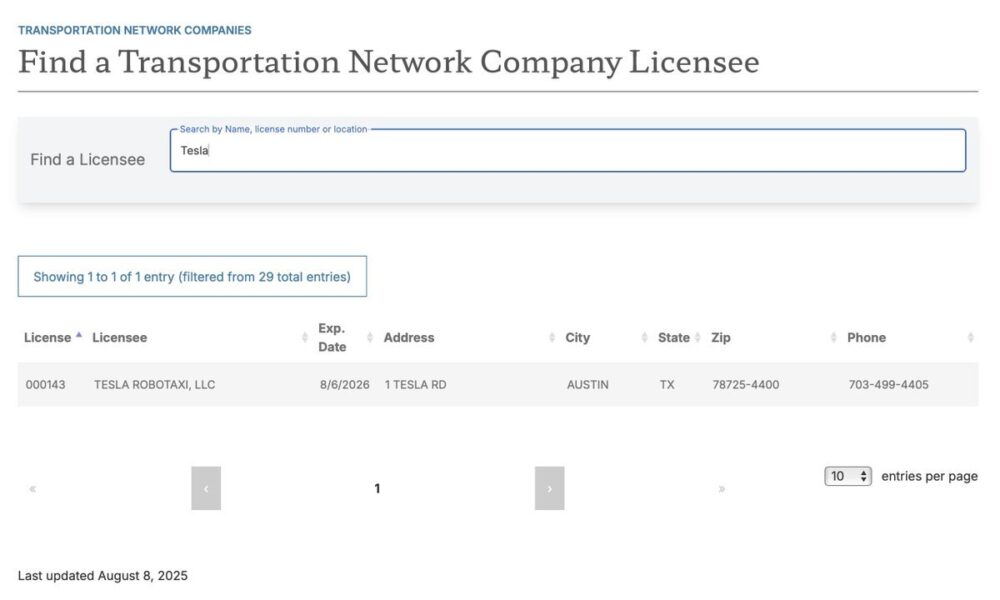Go to last page using double-right arrow

pyautogui.click(x=721, y=489)
